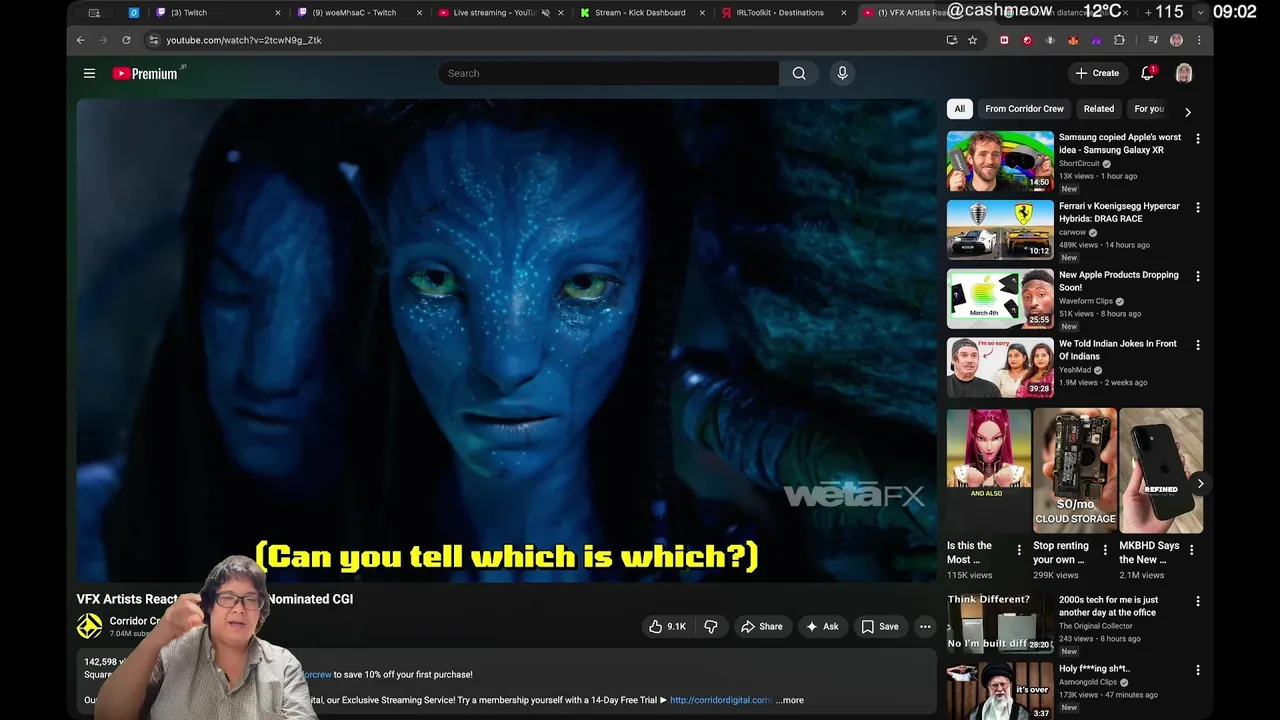Bookmark this page with the star icon
The height and width of the screenshot is (720, 1280).
972,40
